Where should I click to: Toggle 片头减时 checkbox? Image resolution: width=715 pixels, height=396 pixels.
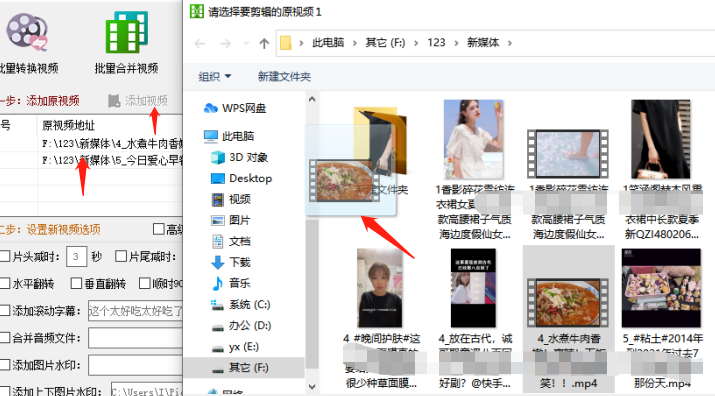[x=5, y=256]
